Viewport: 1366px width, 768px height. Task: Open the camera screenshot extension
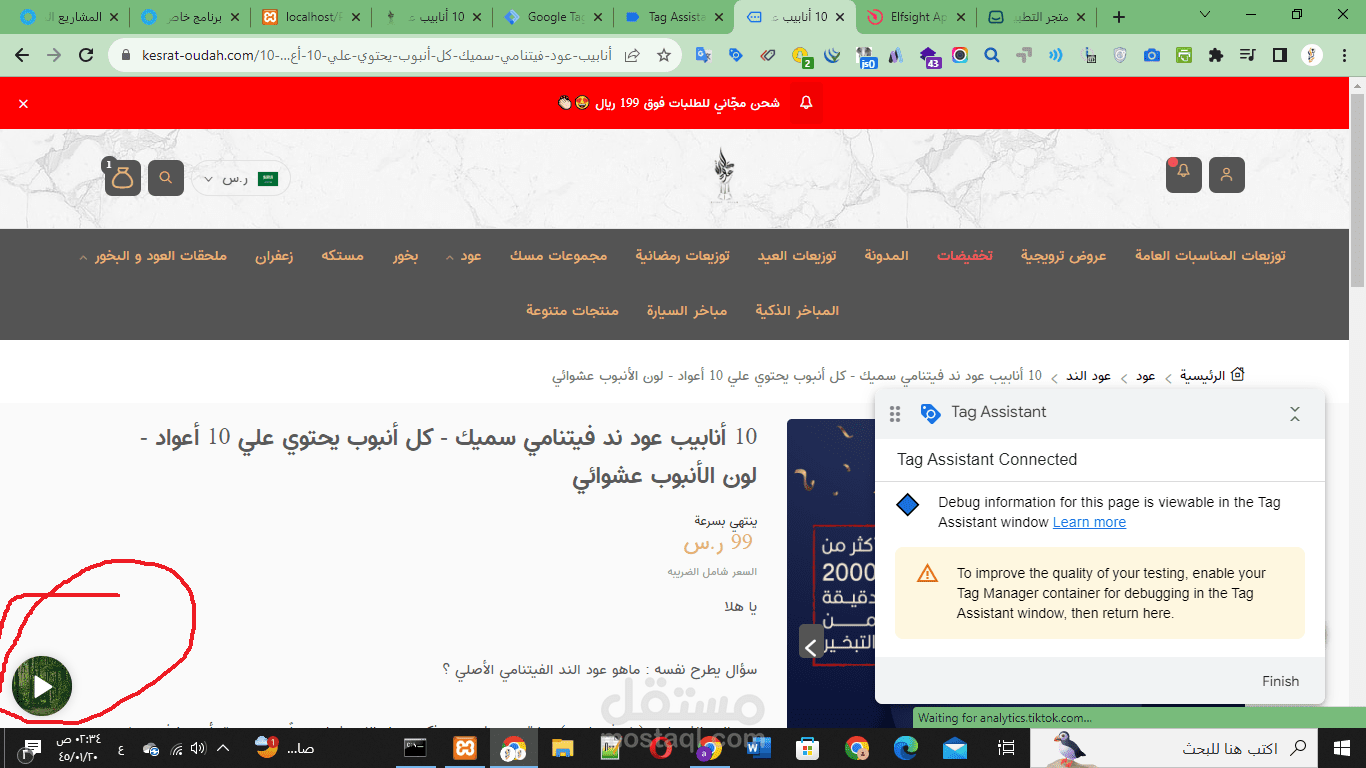click(x=1152, y=56)
